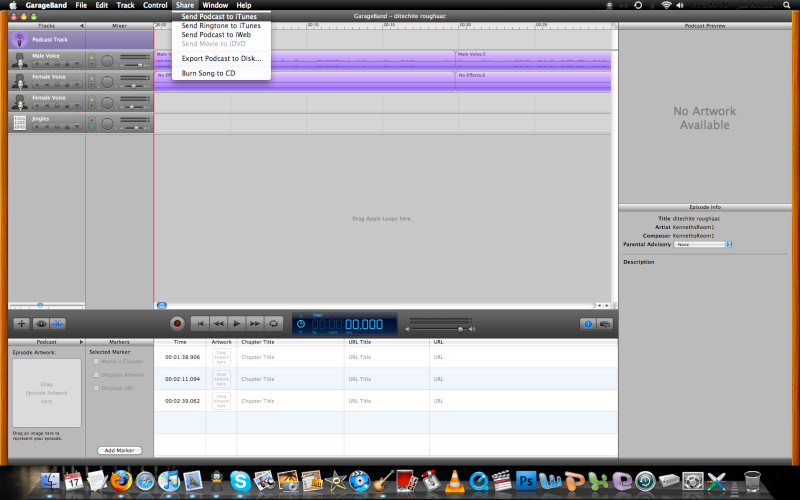Screen dimensions: 800x500
Task: Enable recording on the Jingles track
Action: 37,127
